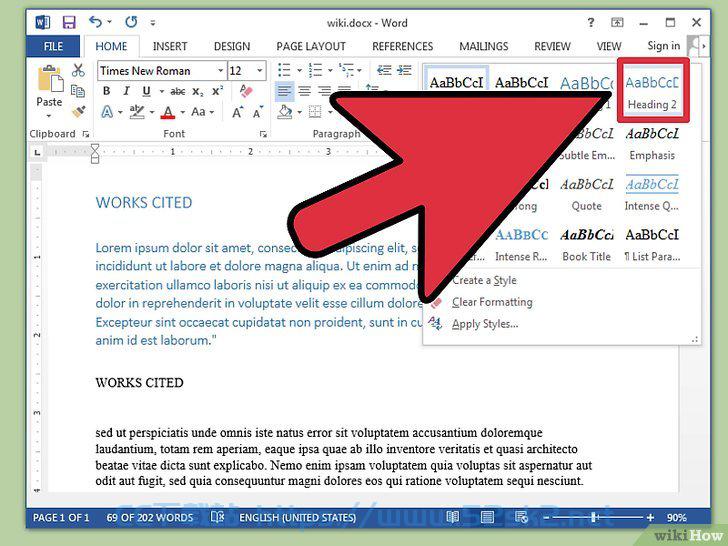This screenshot has height=546, width=728.
Task: Open the font size 12 dropdown
Action: (x=260, y=71)
